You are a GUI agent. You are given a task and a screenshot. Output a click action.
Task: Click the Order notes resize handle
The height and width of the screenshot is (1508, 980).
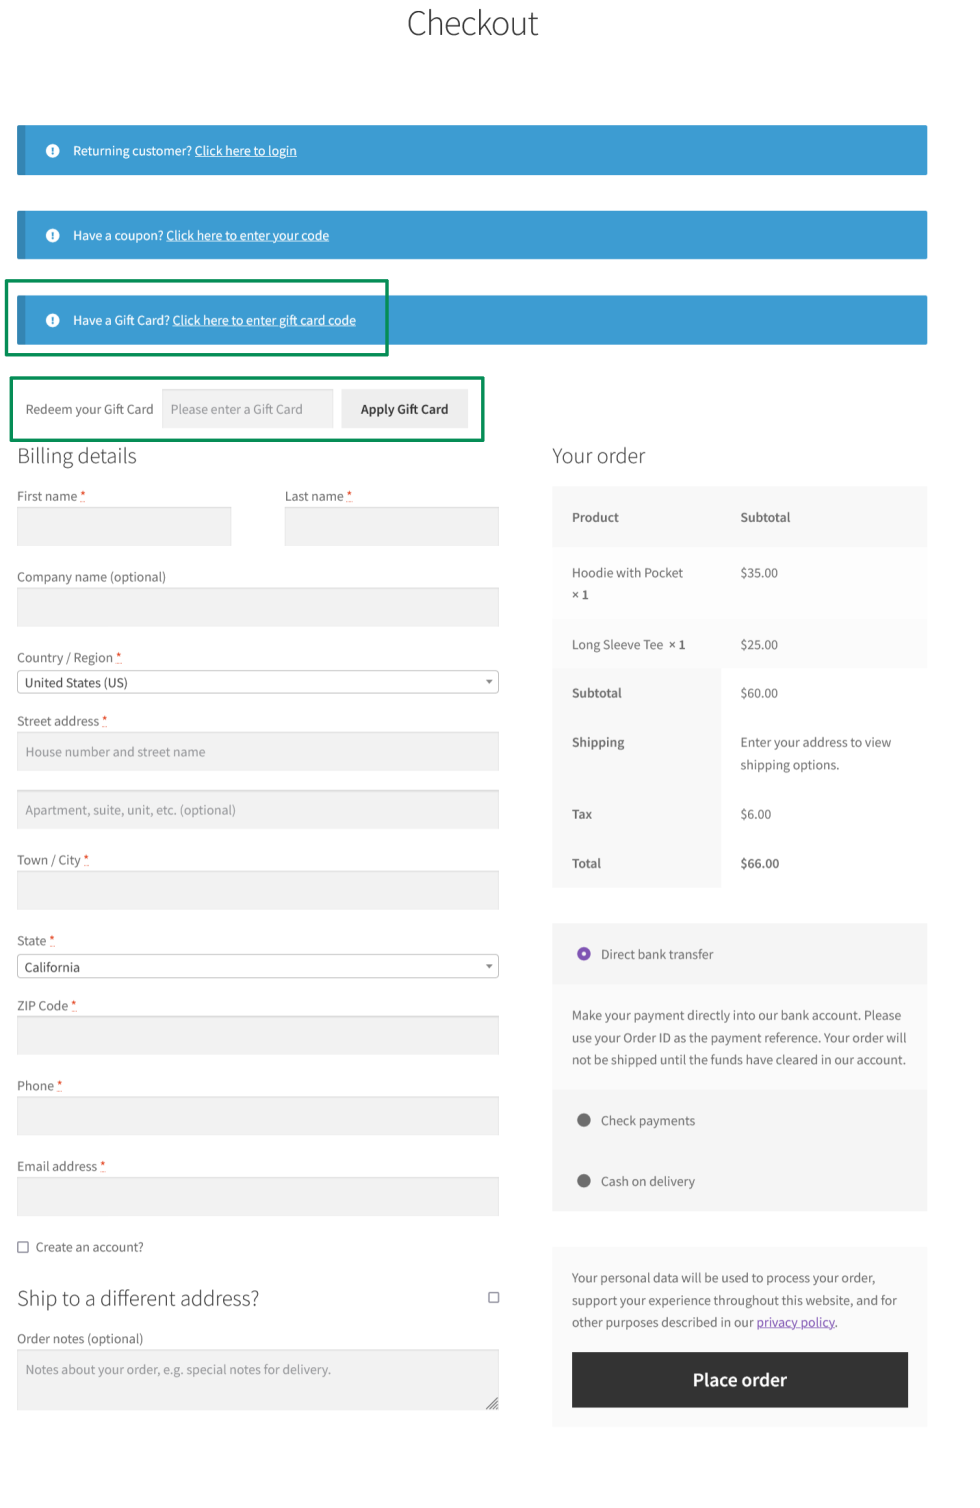pos(492,1403)
